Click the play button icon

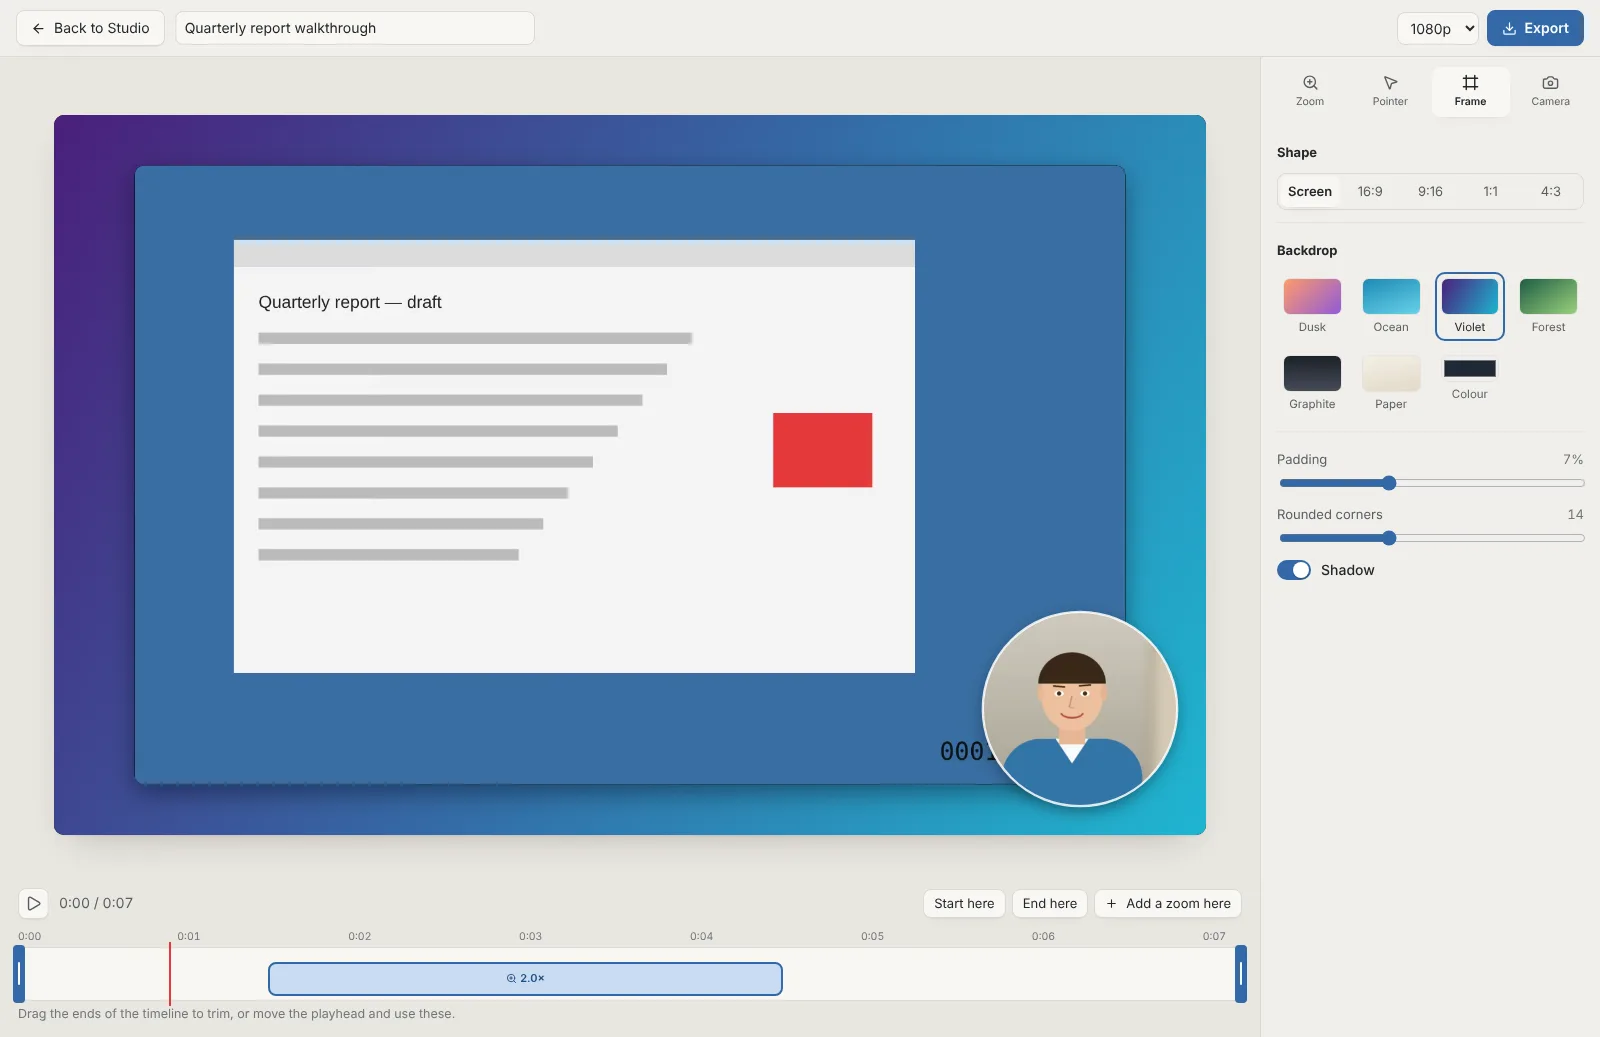coord(33,903)
